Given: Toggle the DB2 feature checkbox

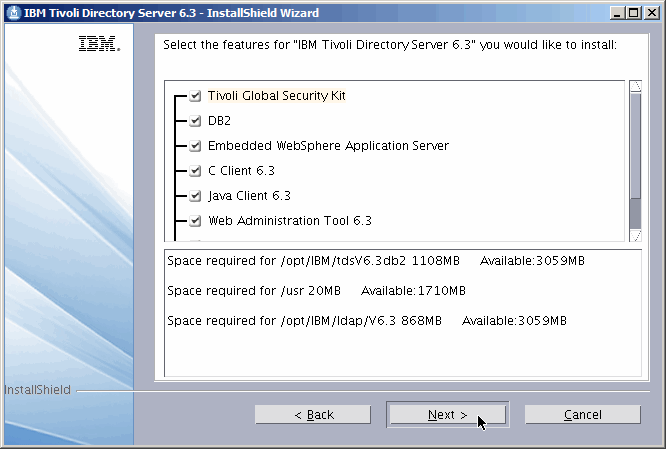Looking at the screenshot, I should tap(195, 121).
